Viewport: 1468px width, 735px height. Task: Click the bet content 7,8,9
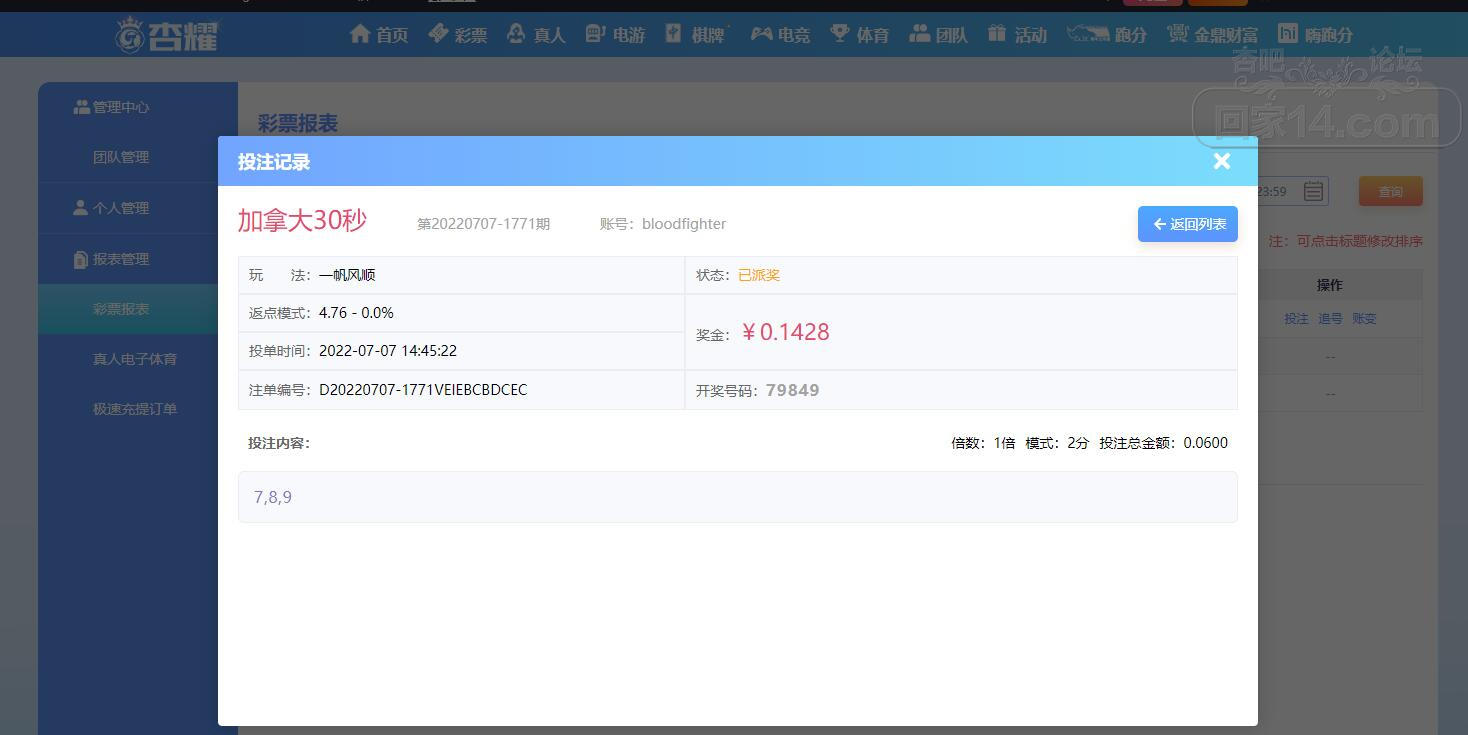tap(273, 497)
